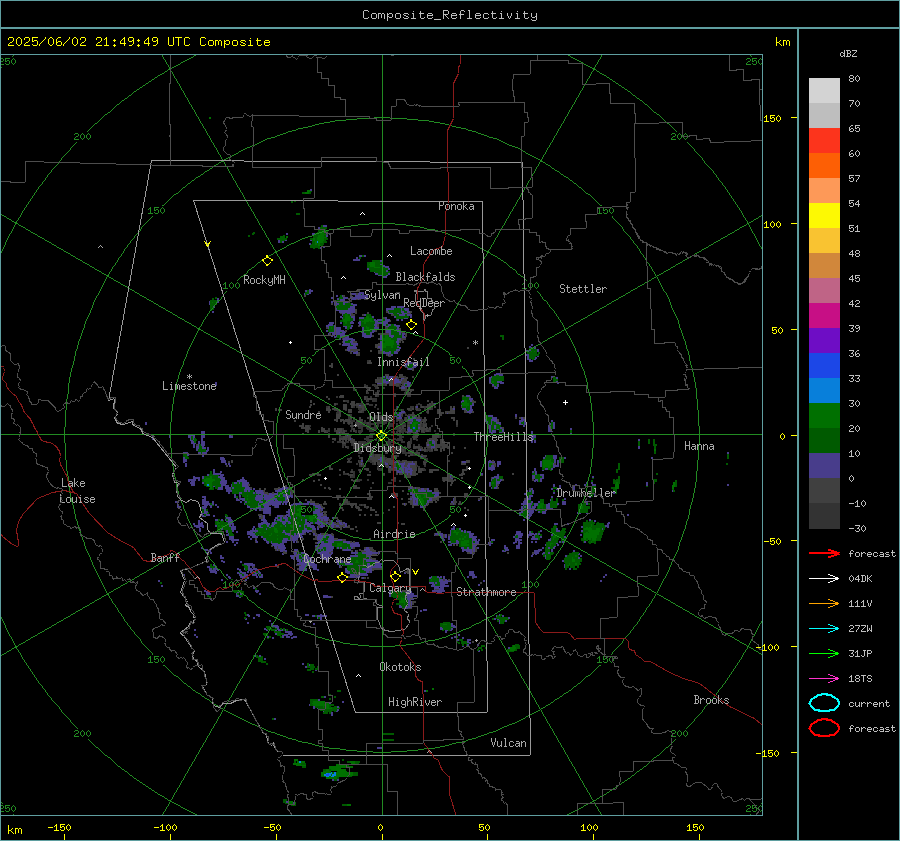This screenshot has height=841, width=900.
Task: Click the Didsbury city label
Action: pos(377,448)
